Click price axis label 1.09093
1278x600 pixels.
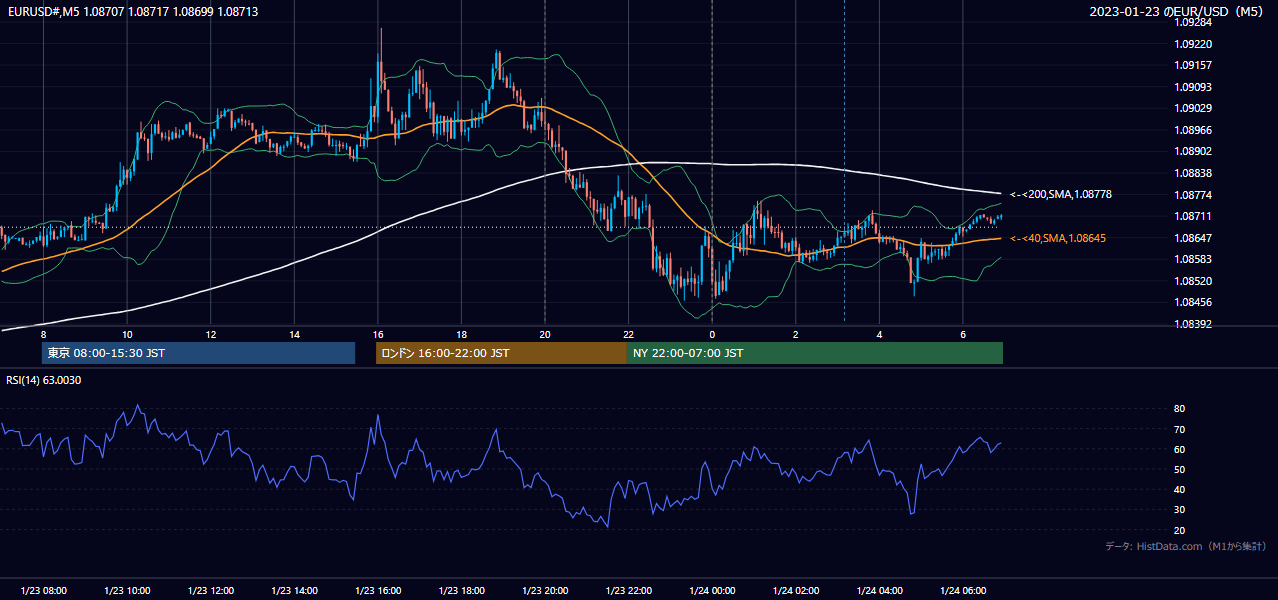pos(1192,87)
